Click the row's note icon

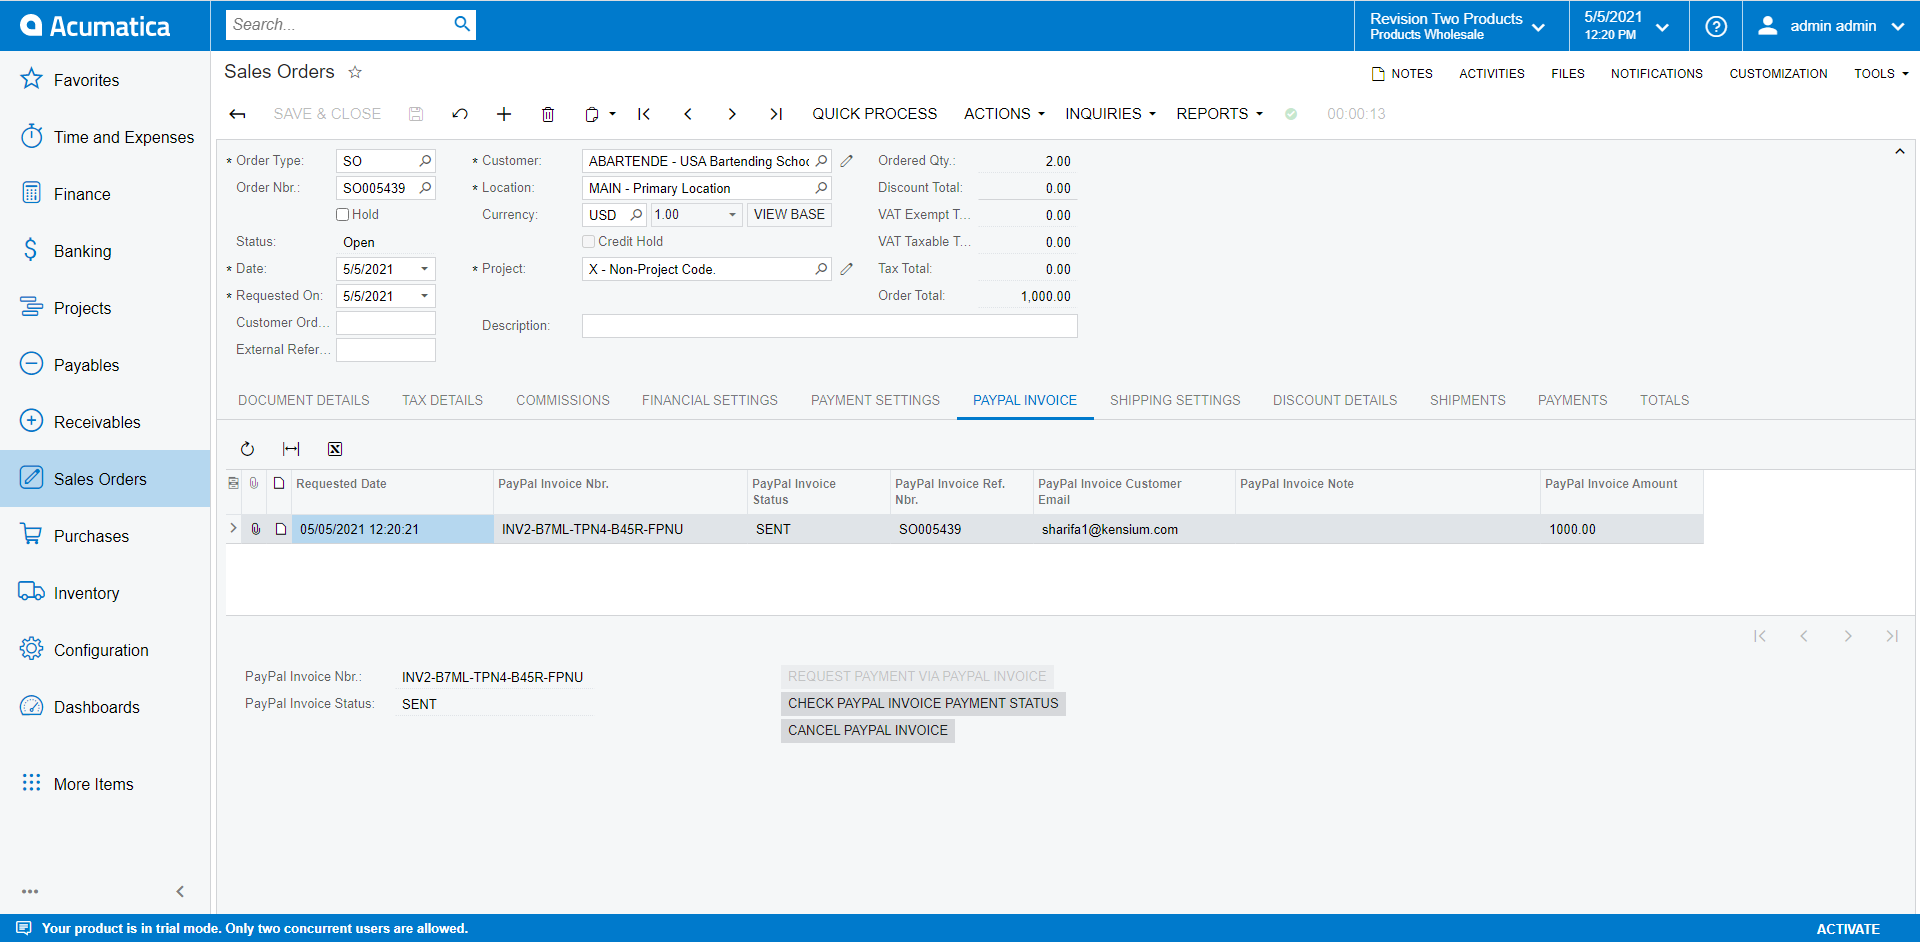tap(281, 529)
